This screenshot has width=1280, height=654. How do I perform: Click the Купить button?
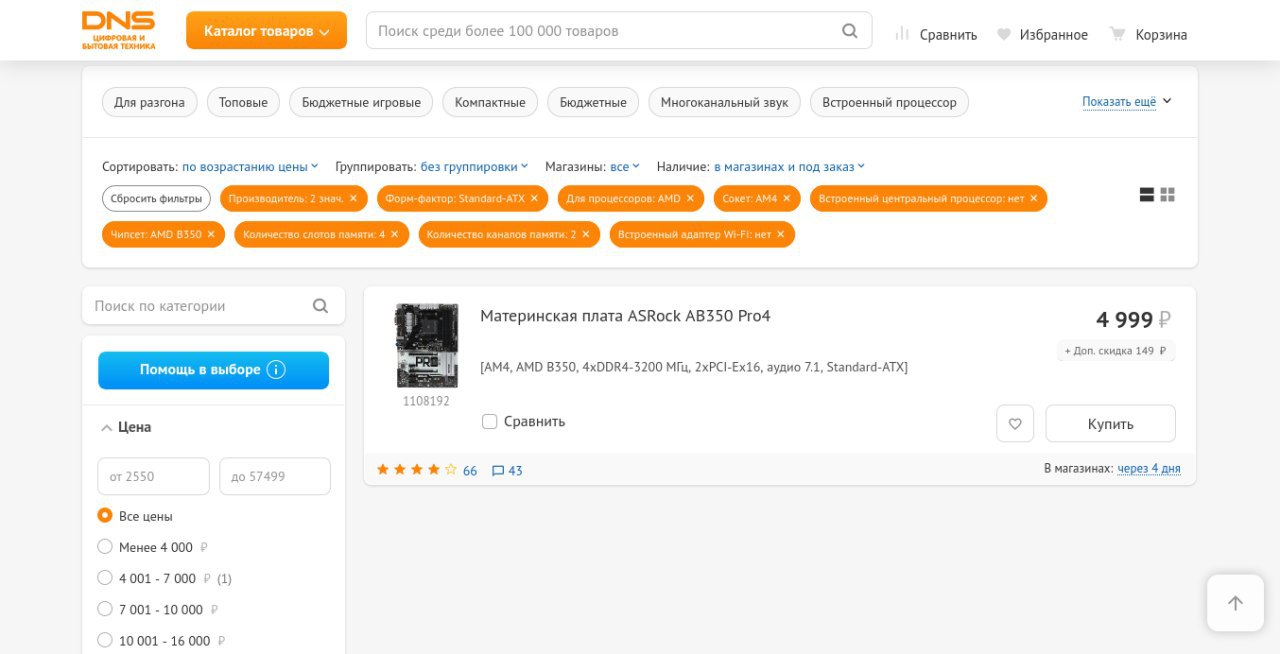point(1110,424)
